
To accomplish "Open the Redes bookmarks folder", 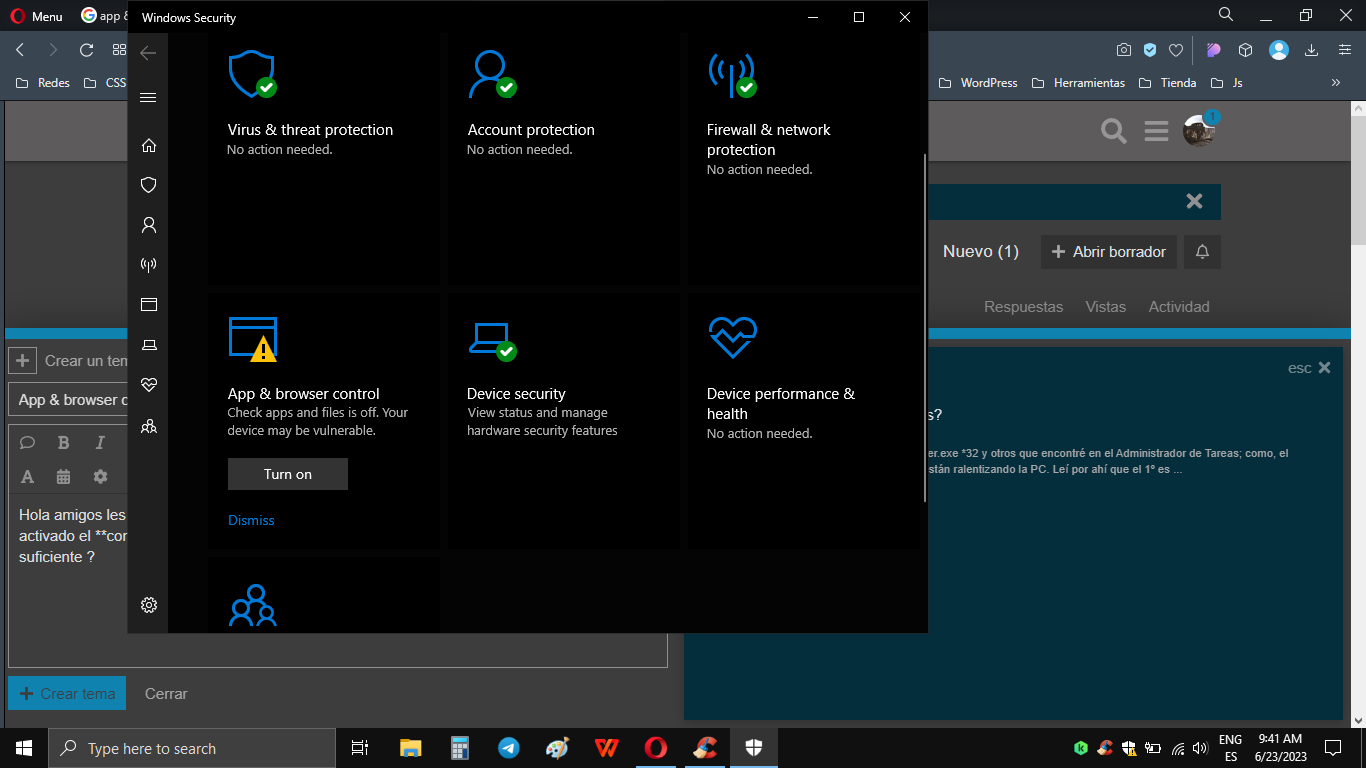I will click(43, 83).
